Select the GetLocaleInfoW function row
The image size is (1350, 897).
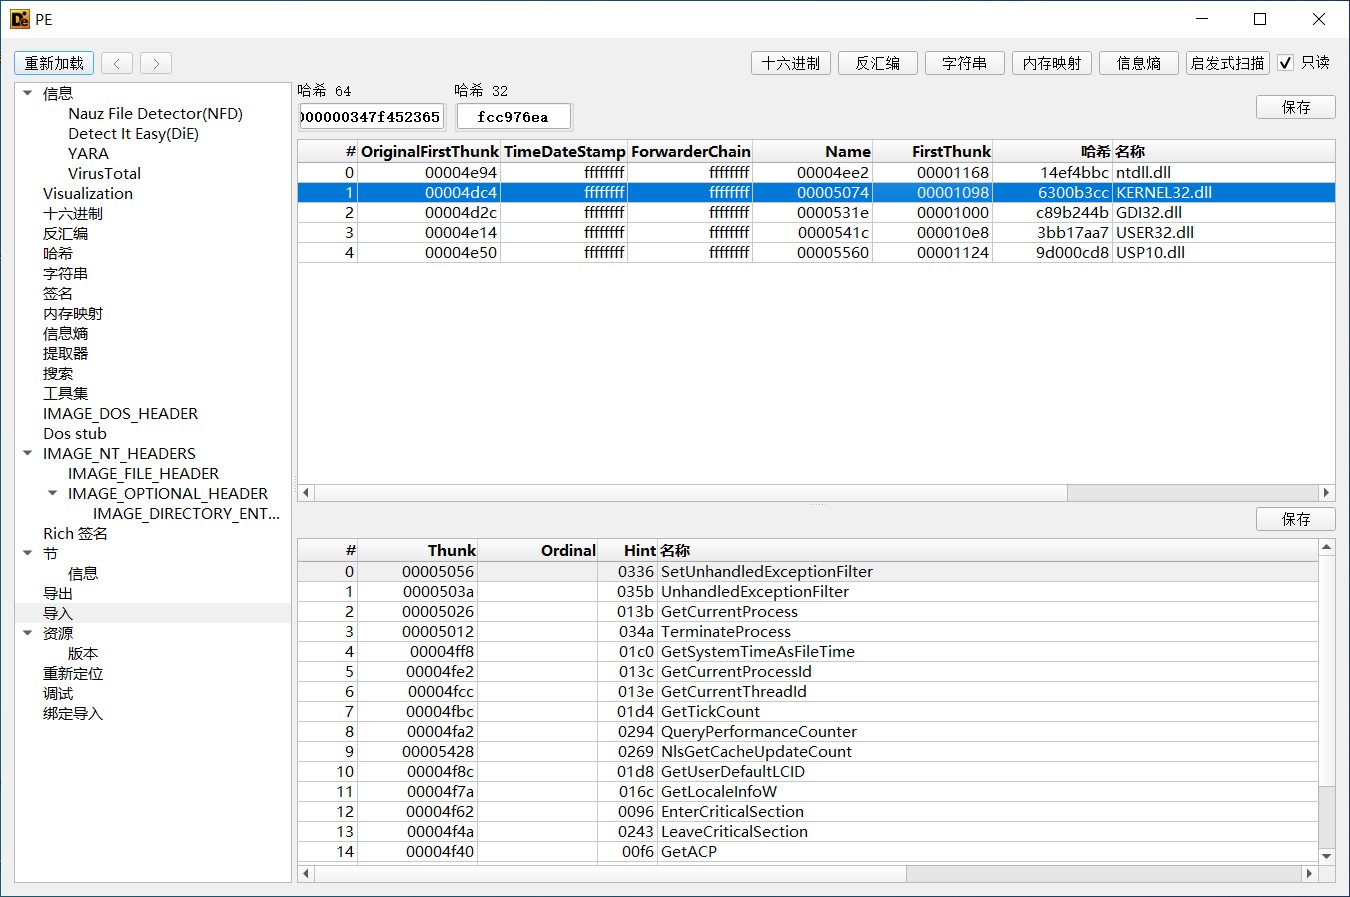(x=808, y=791)
